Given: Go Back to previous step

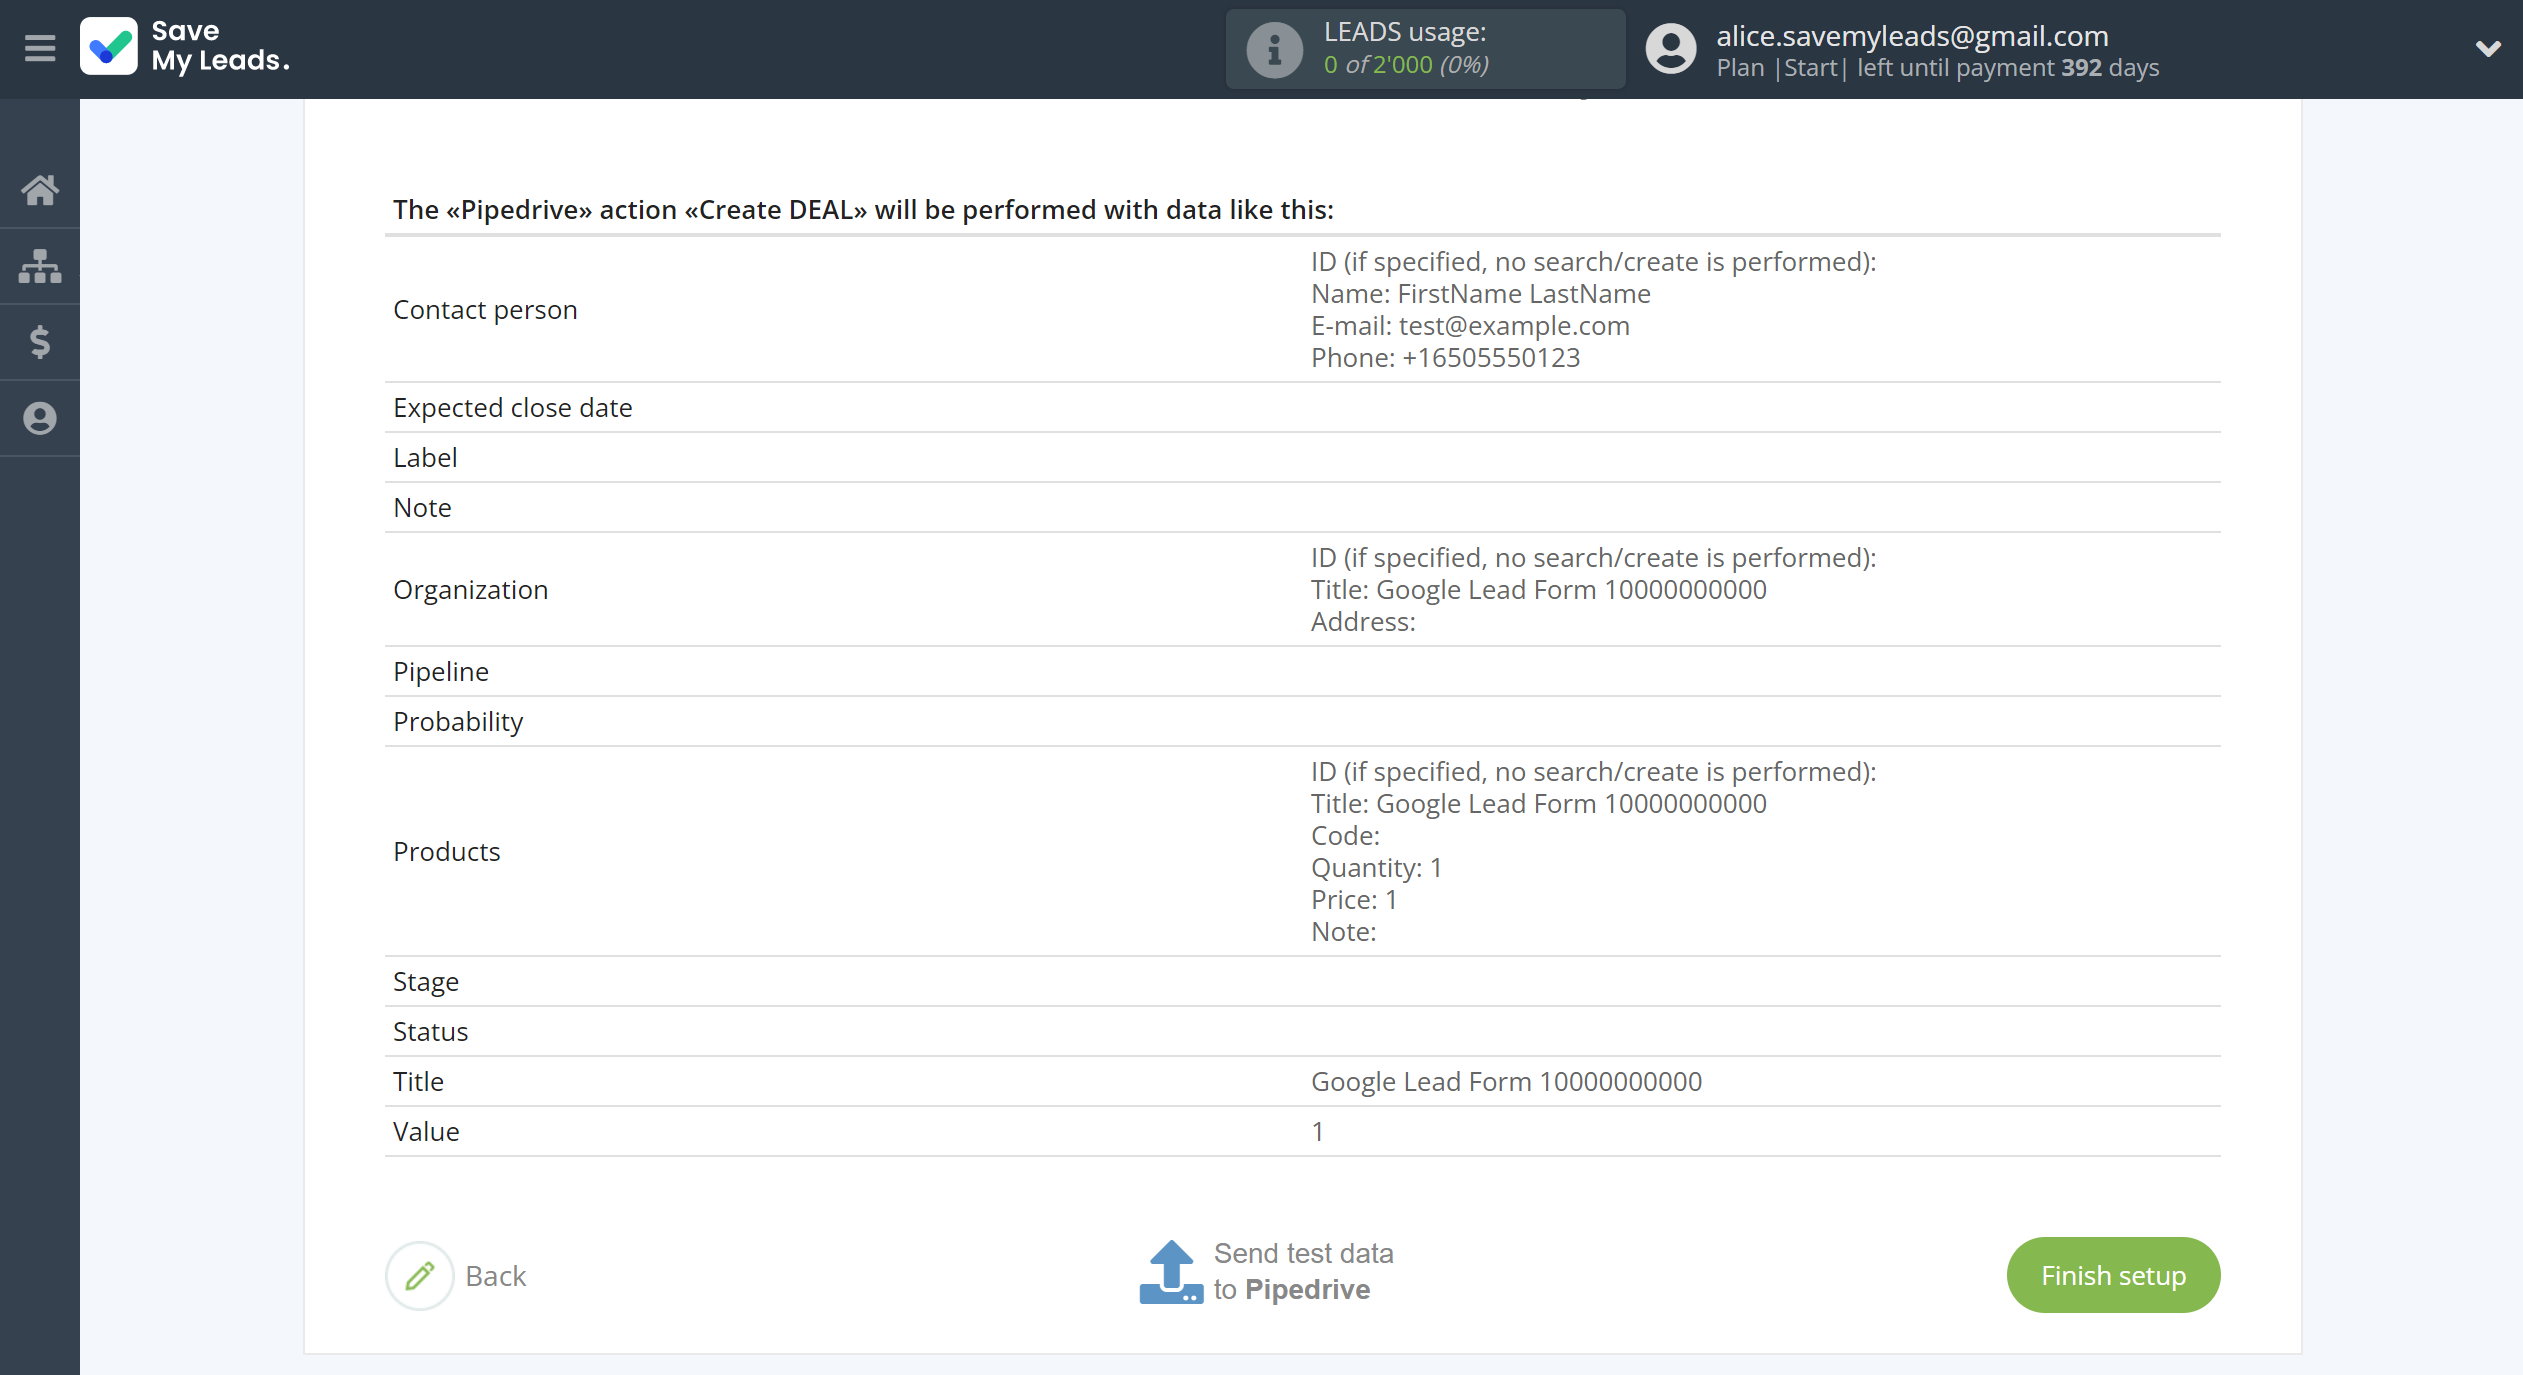Looking at the screenshot, I should 496,1276.
